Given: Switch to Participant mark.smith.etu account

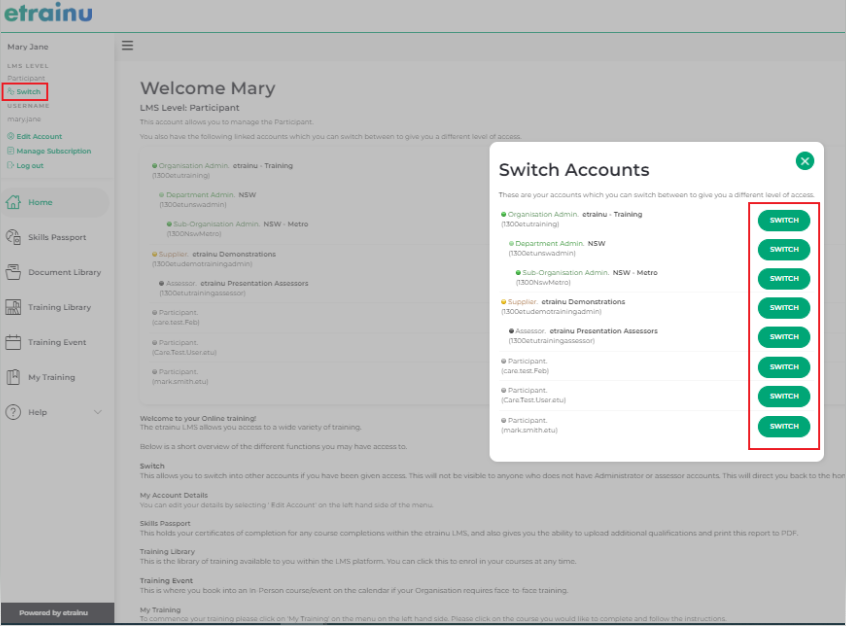Looking at the screenshot, I should (x=783, y=426).
